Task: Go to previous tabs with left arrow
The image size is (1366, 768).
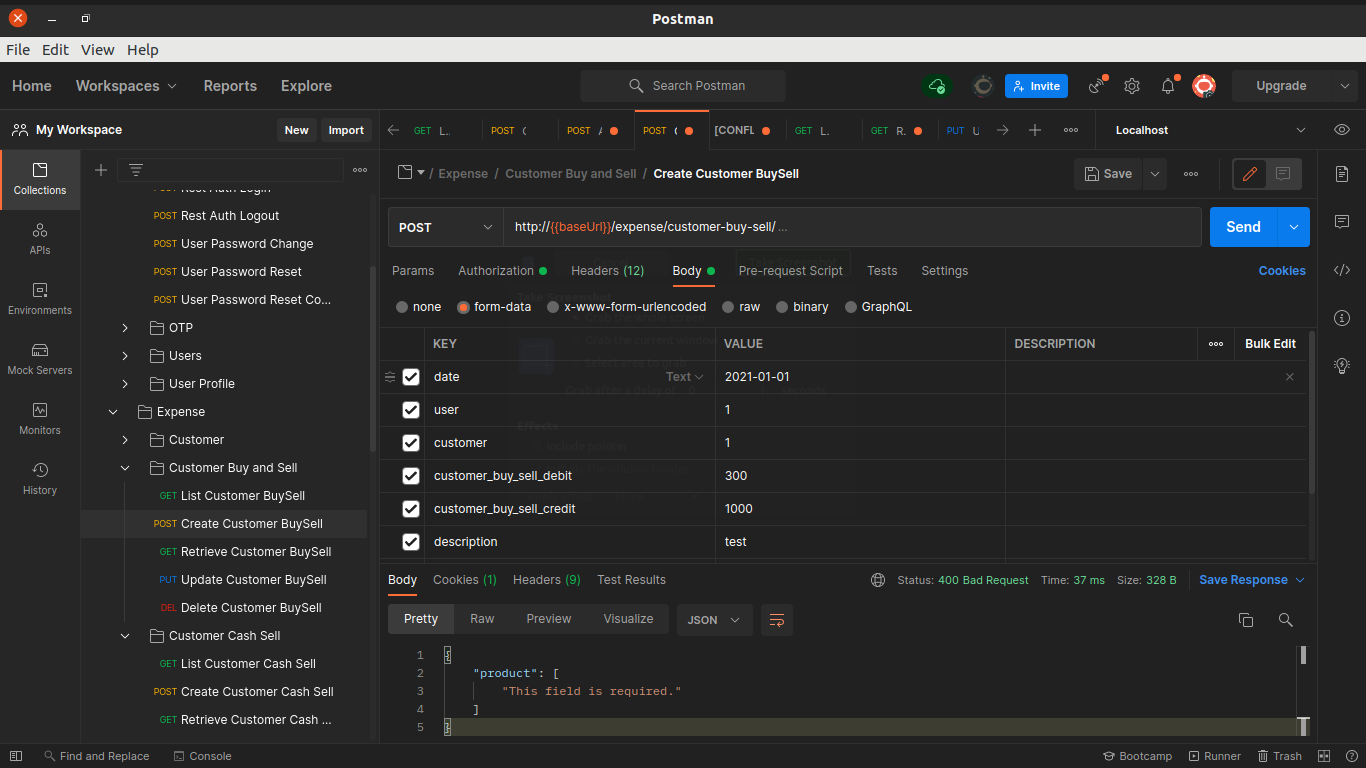Action: [393, 130]
